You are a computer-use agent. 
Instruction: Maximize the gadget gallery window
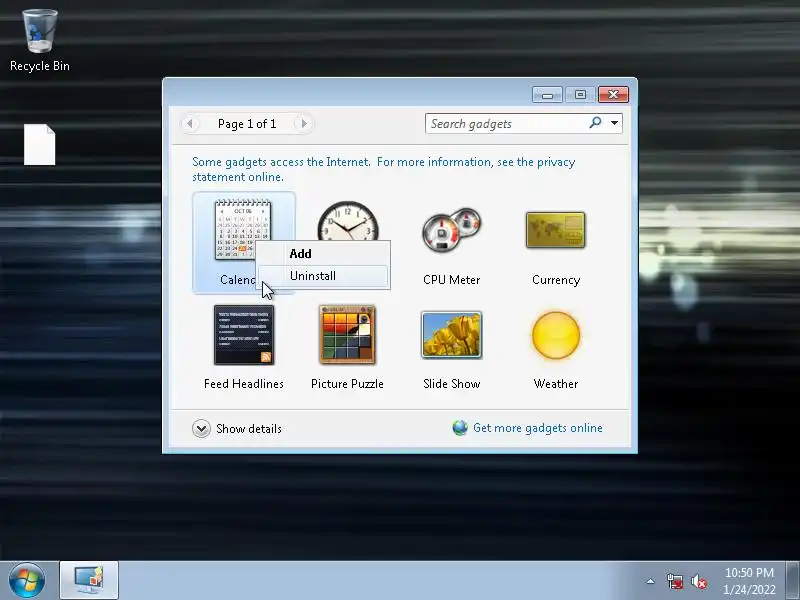[x=580, y=95]
